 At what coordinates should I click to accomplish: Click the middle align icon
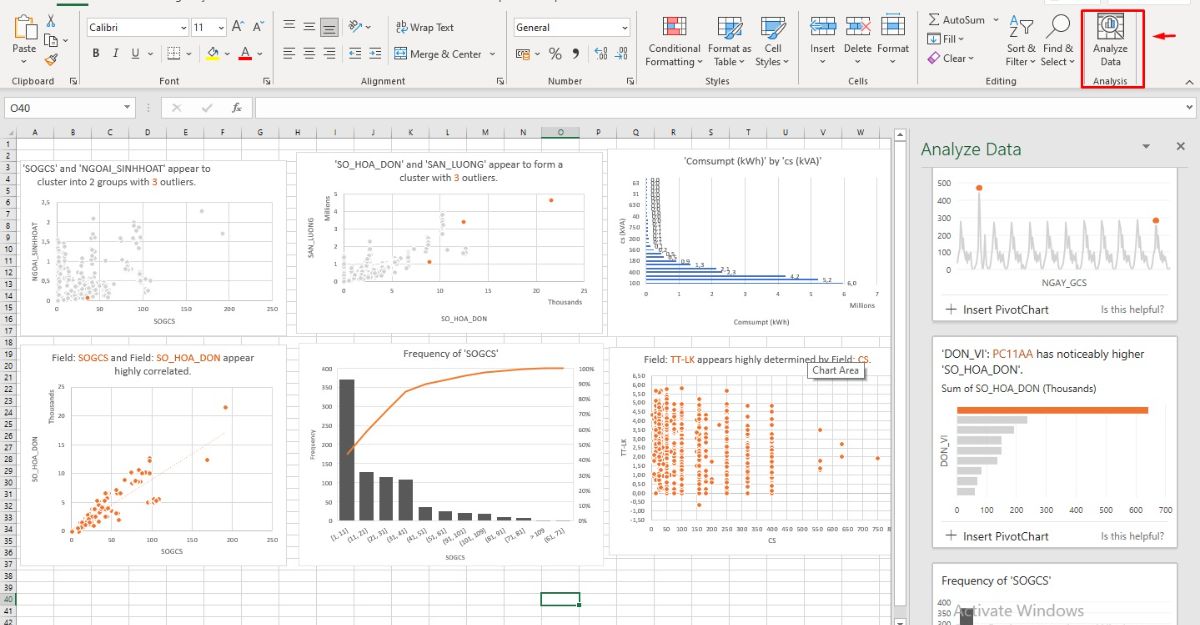pos(309,27)
